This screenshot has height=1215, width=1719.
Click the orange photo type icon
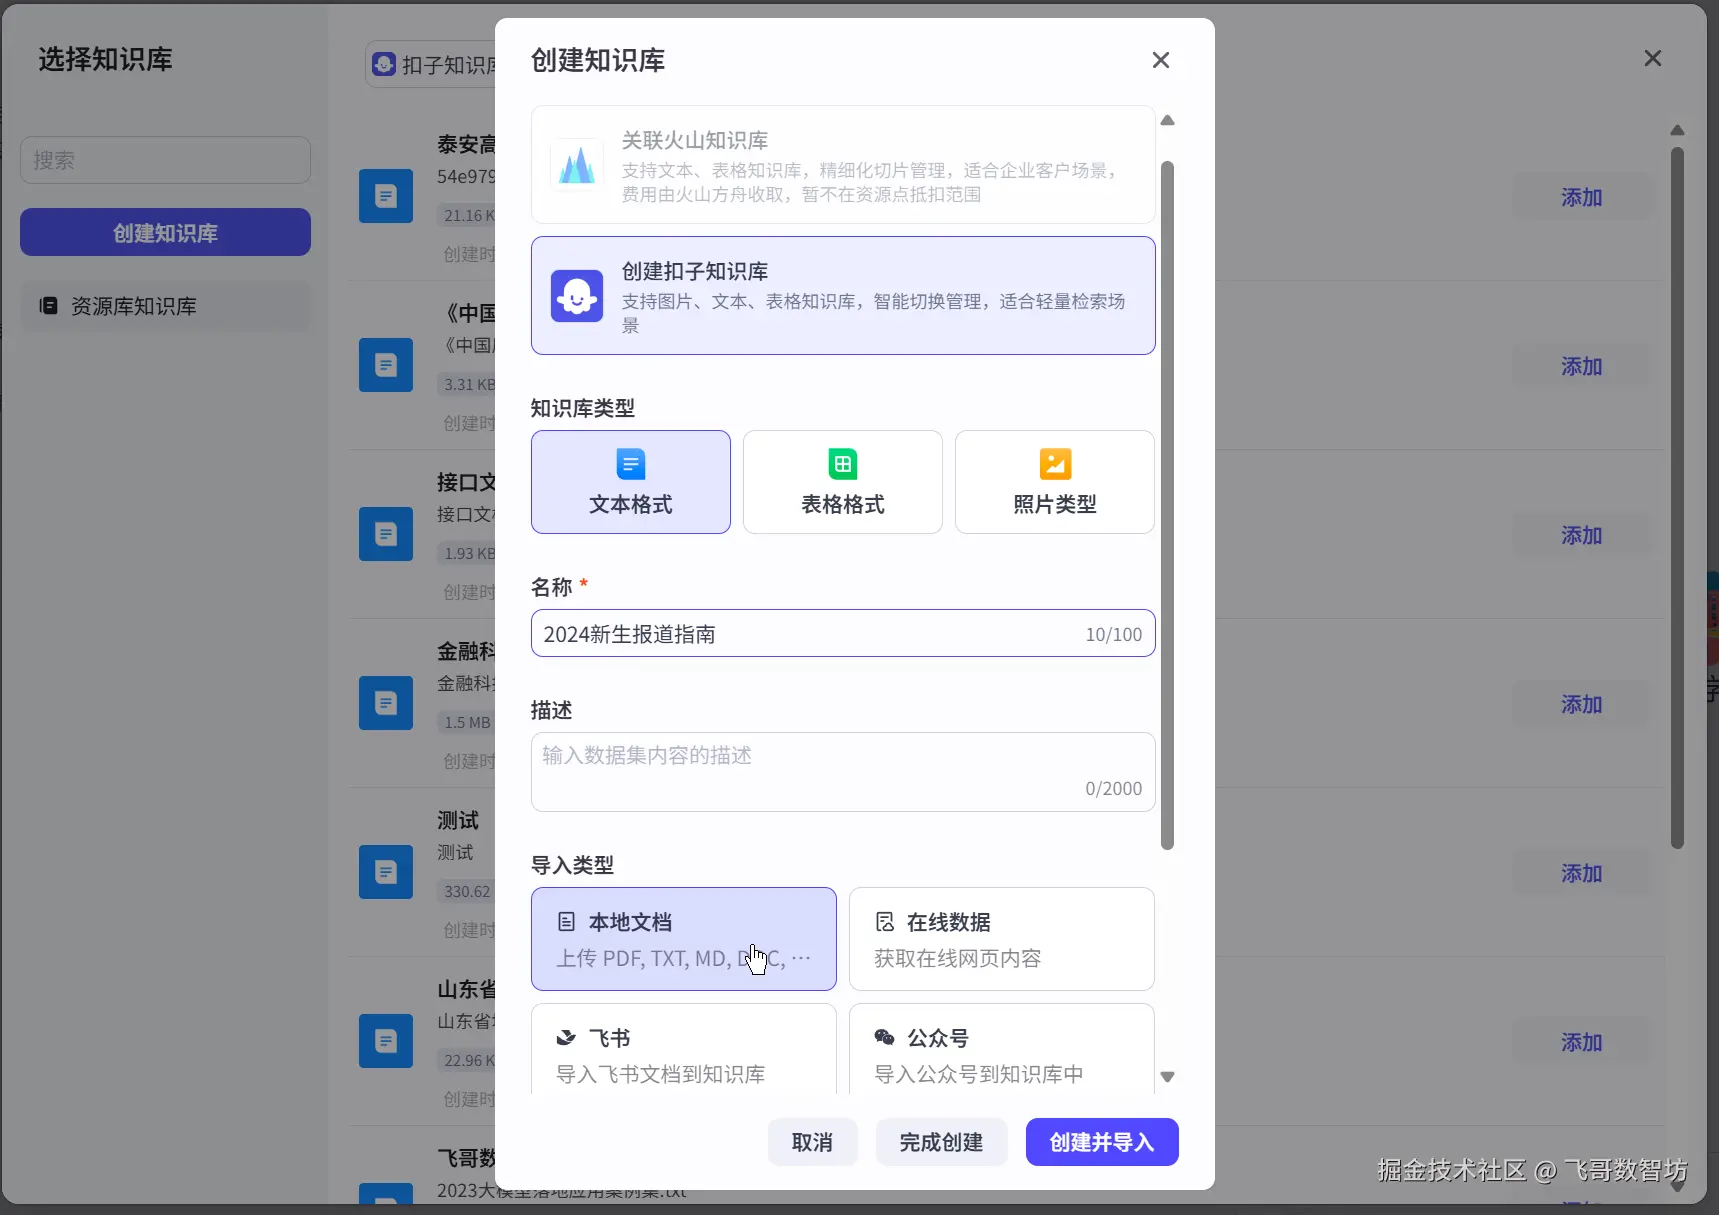[x=1055, y=464]
